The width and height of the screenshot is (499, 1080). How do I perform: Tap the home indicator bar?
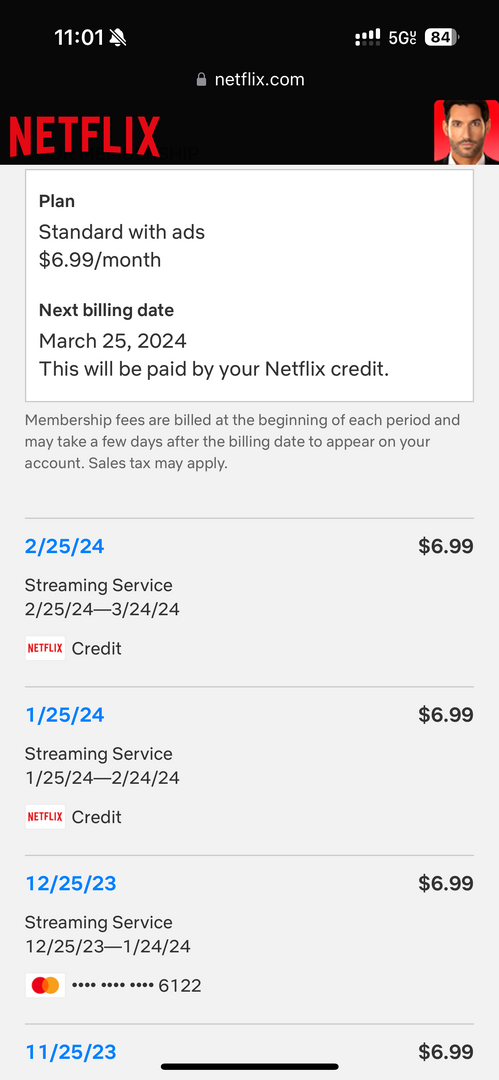click(250, 1066)
